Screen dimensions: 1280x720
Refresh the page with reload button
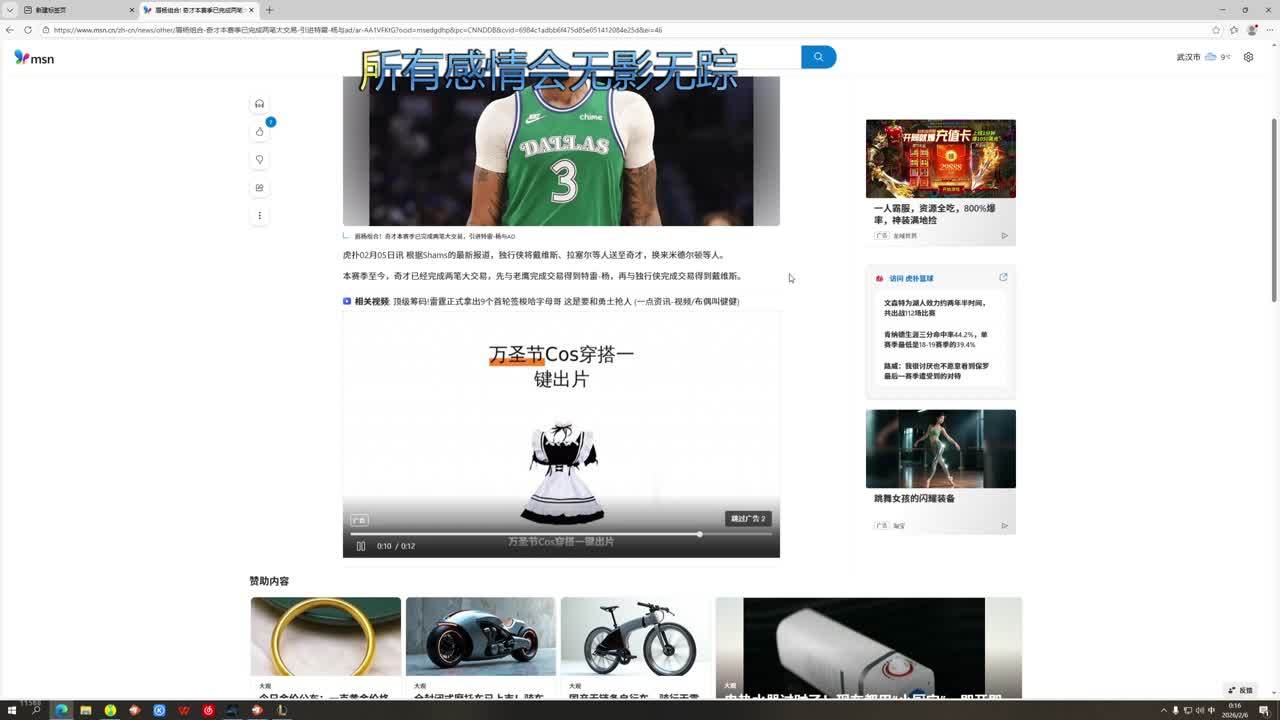(28, 30)
